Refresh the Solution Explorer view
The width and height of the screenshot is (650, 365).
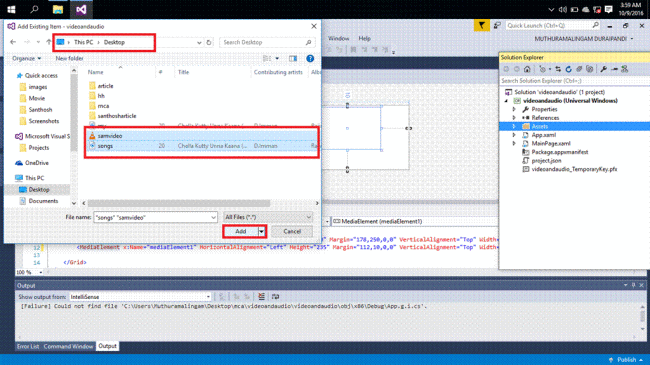[x=568, y=69]
